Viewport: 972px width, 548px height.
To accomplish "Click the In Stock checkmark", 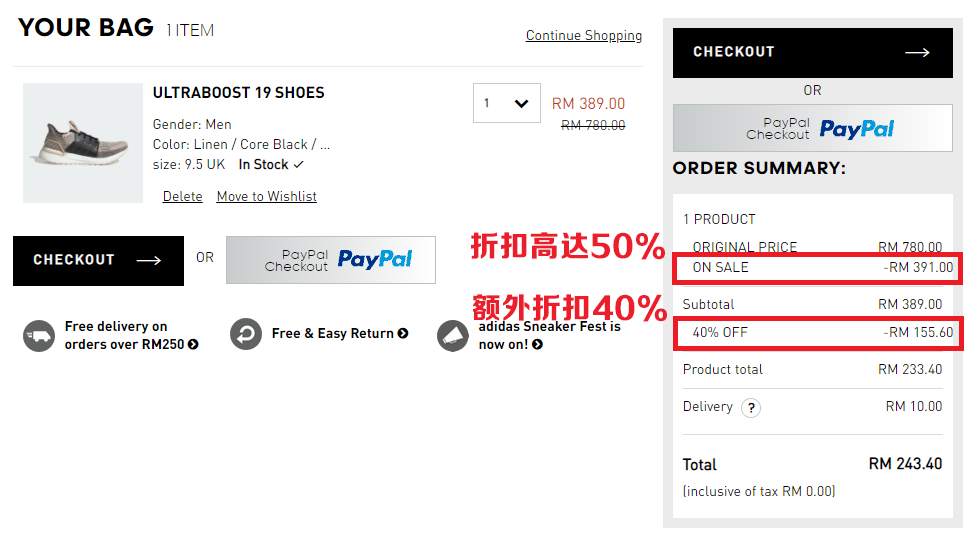I will pyautogui.click(x=298, y=165).
